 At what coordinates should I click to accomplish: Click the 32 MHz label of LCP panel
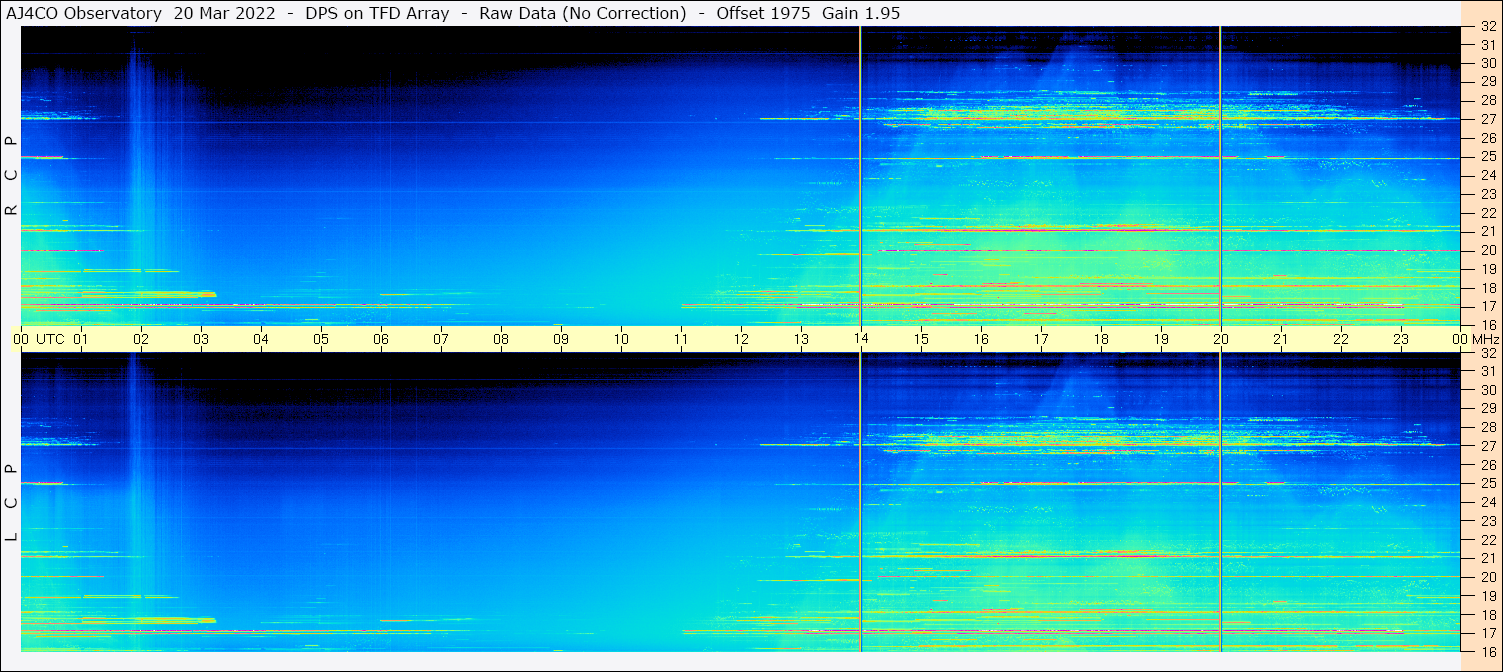click(1487, 353)
